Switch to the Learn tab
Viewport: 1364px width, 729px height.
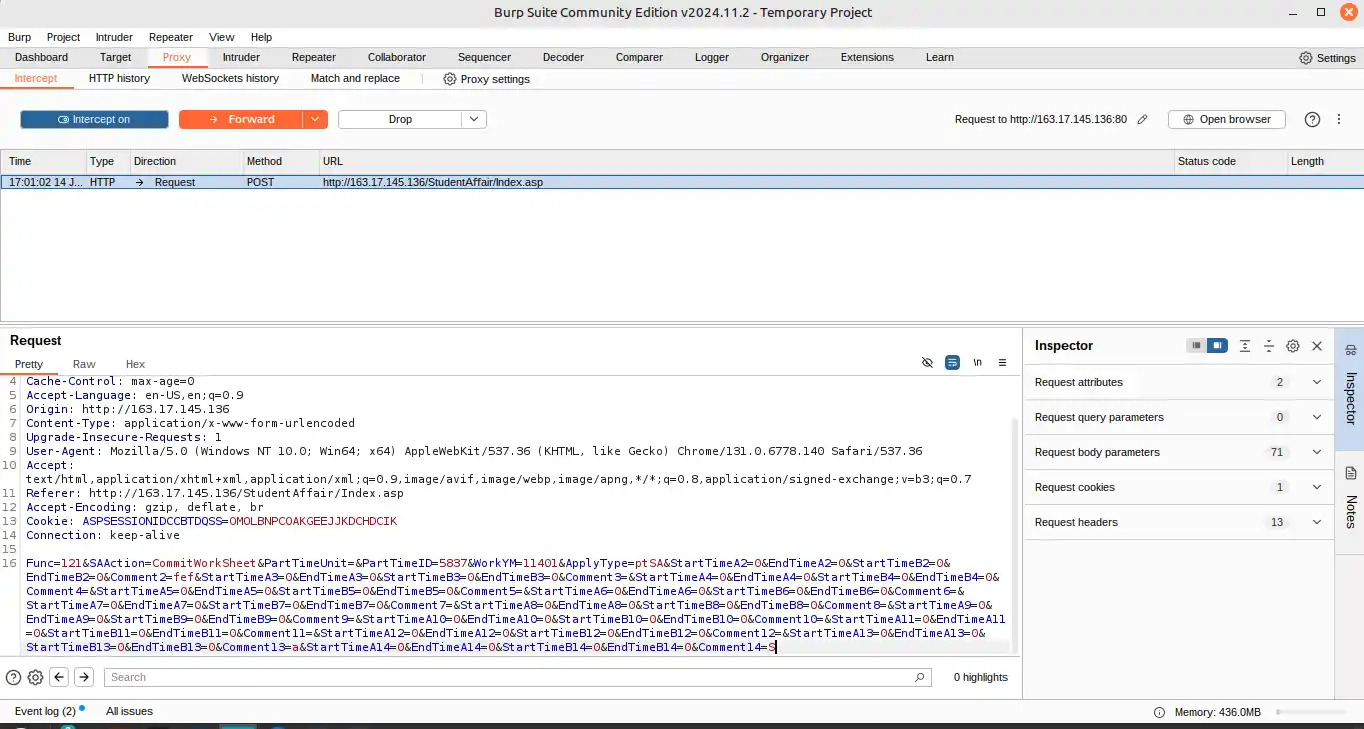(x=940, y=57)
